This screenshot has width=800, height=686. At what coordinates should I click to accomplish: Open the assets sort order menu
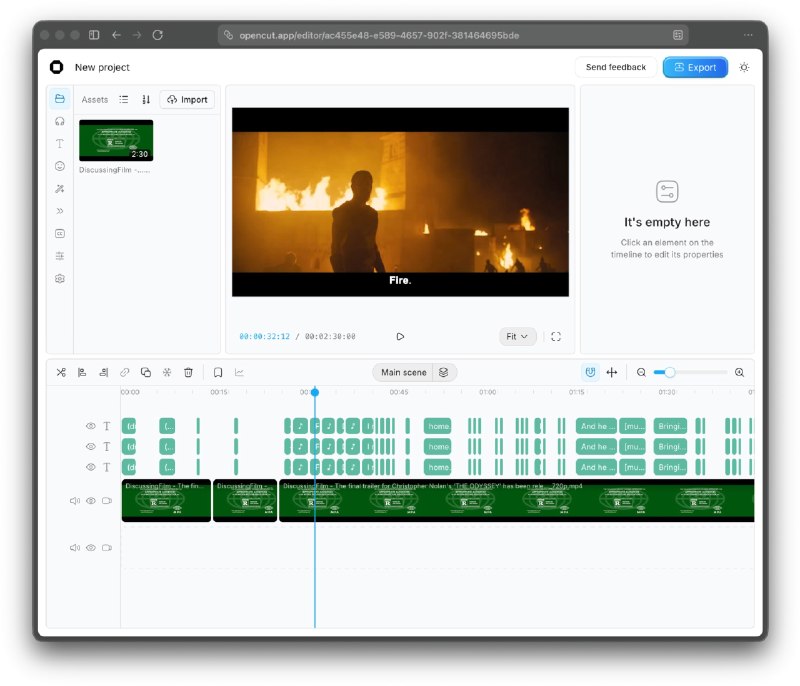146,99
